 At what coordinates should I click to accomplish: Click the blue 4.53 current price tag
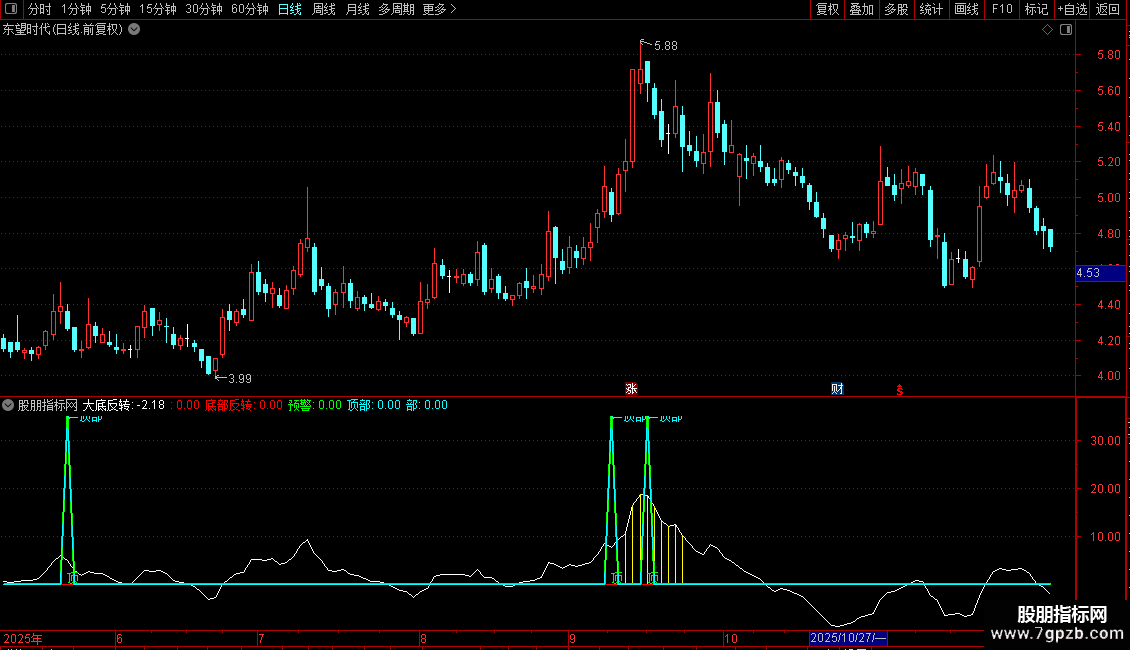pos(1100,273)
